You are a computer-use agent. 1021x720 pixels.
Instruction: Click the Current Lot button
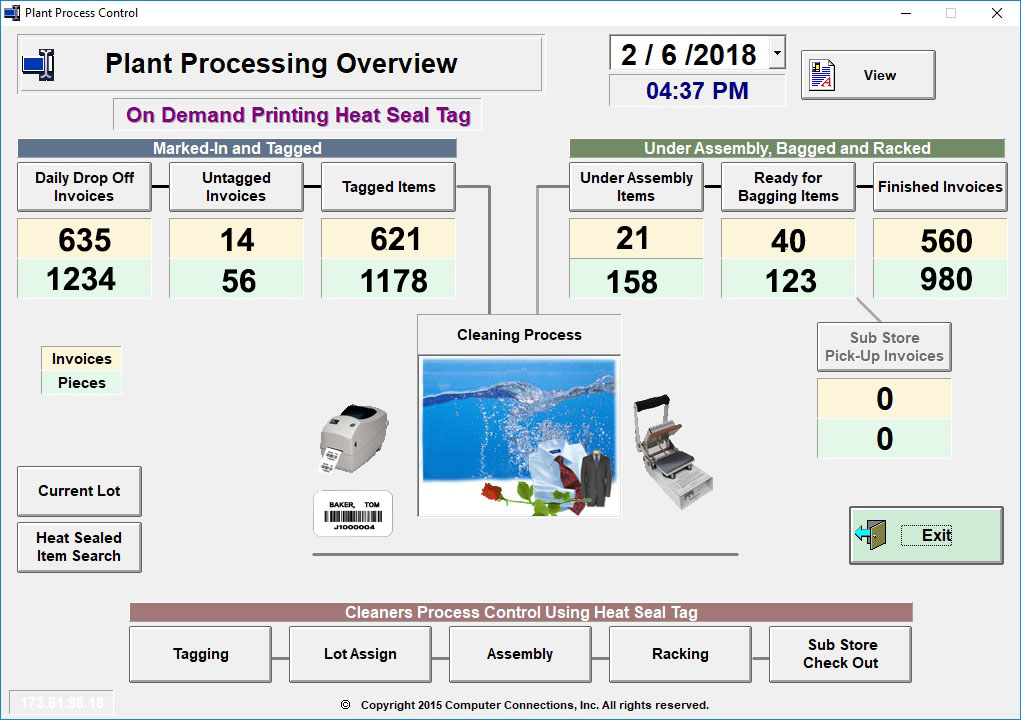(79, 491)
